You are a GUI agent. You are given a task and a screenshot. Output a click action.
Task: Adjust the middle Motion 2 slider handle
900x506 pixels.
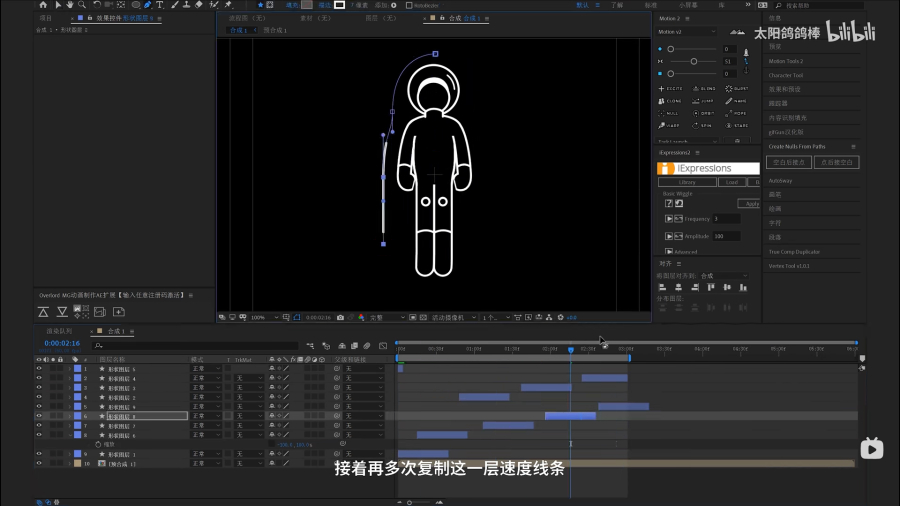point(694,61)
